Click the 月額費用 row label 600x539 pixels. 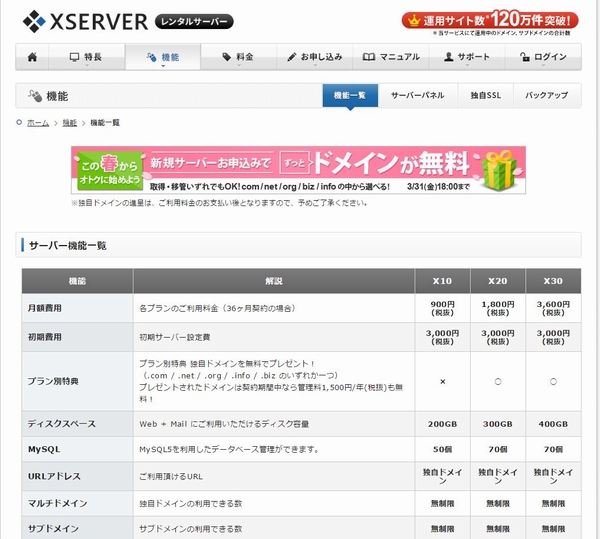click(x=45, y=308)
